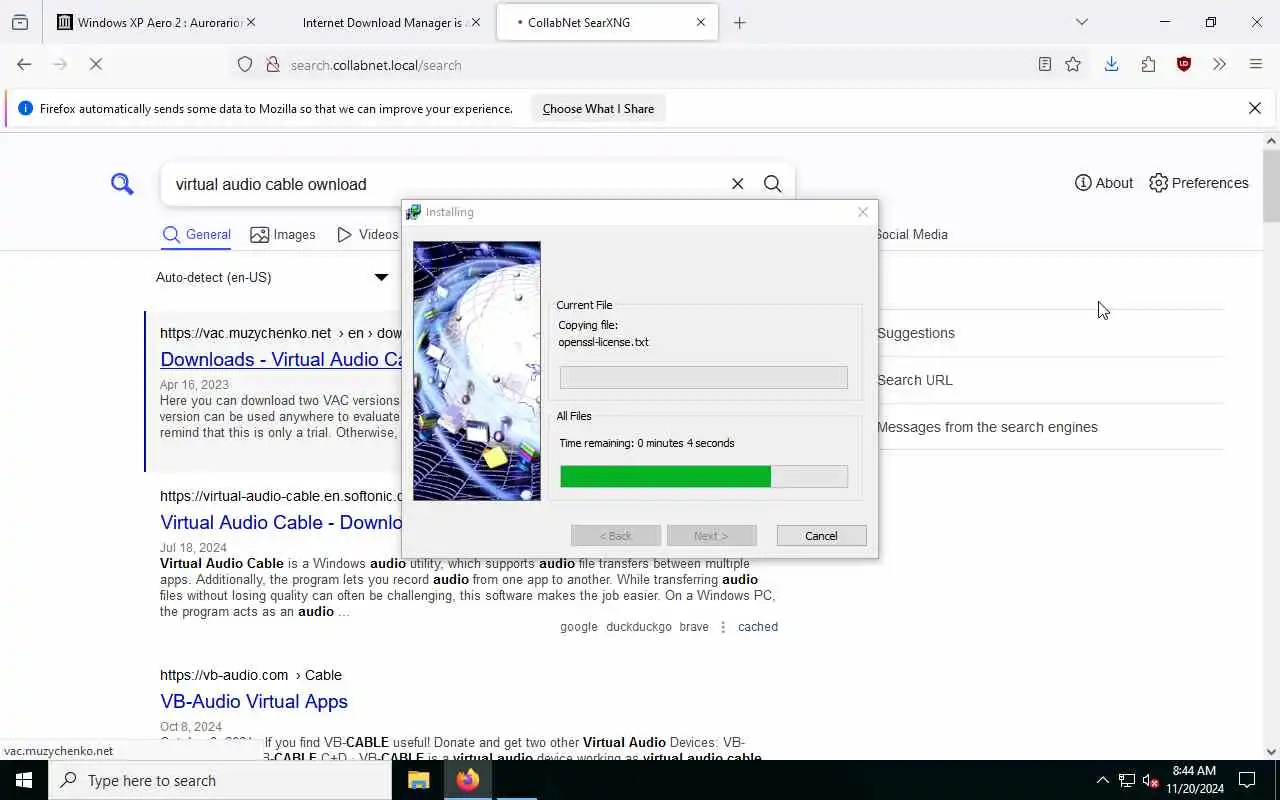The width and height of the screenshot is (1280, 800).
Task: Stop loading the current page
Action: coord(96,64)
